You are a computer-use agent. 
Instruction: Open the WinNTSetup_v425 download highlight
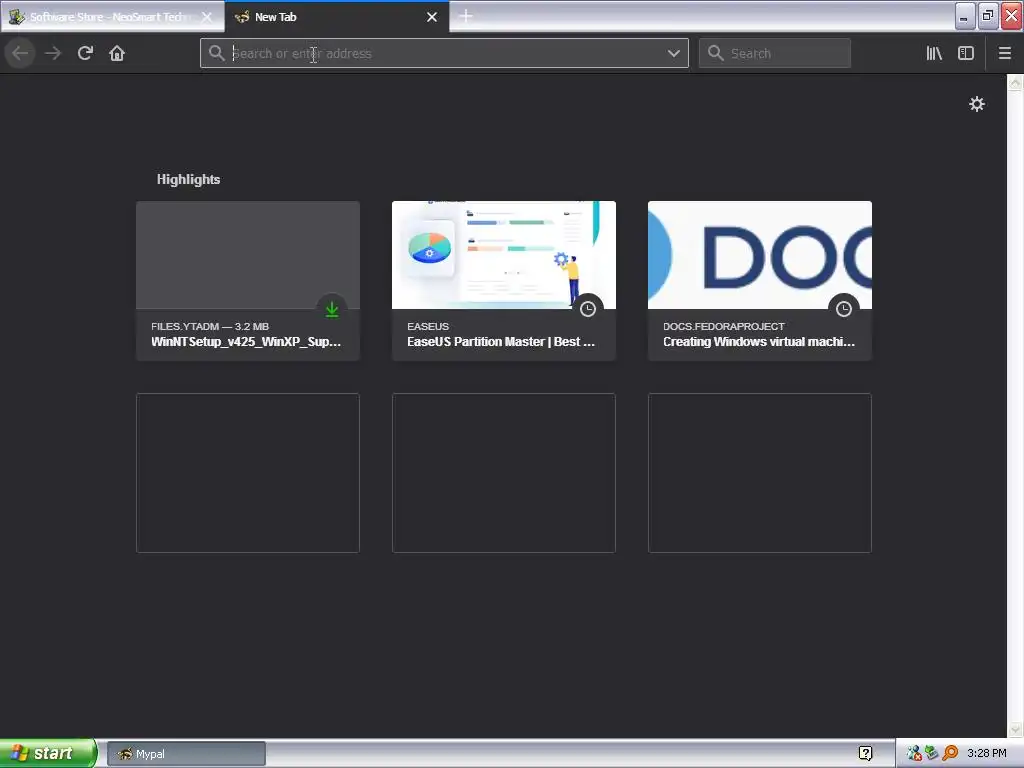(x=248, y=280)
